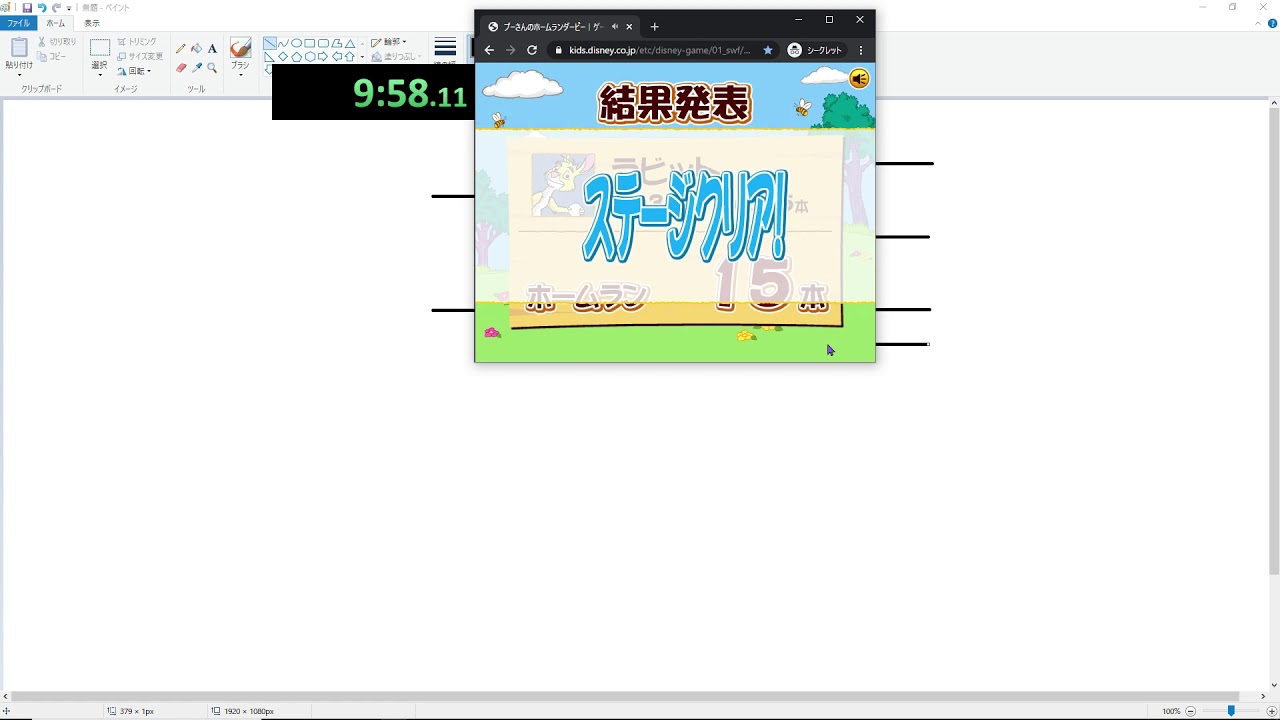This screenshot has height=720, width=1280.
Task: Mute the tab via speaker icon
Action: tap(614, 27)
